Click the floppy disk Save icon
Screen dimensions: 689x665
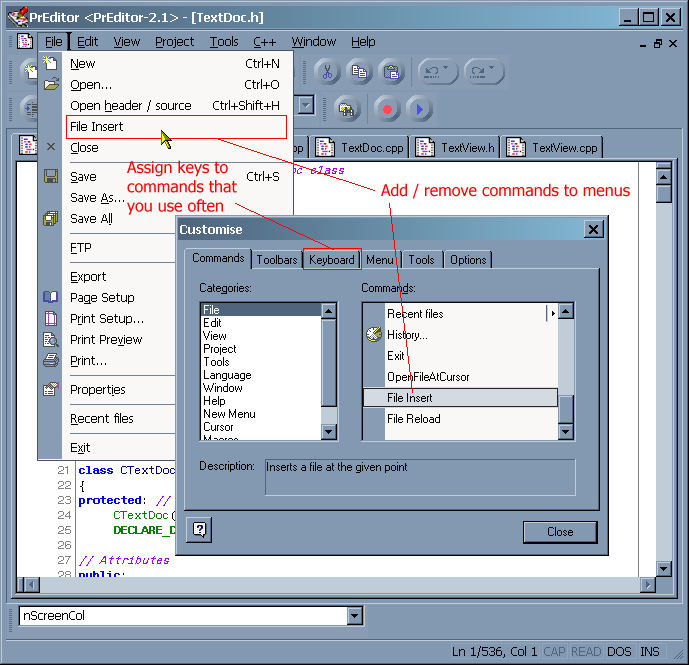(51, 176)
